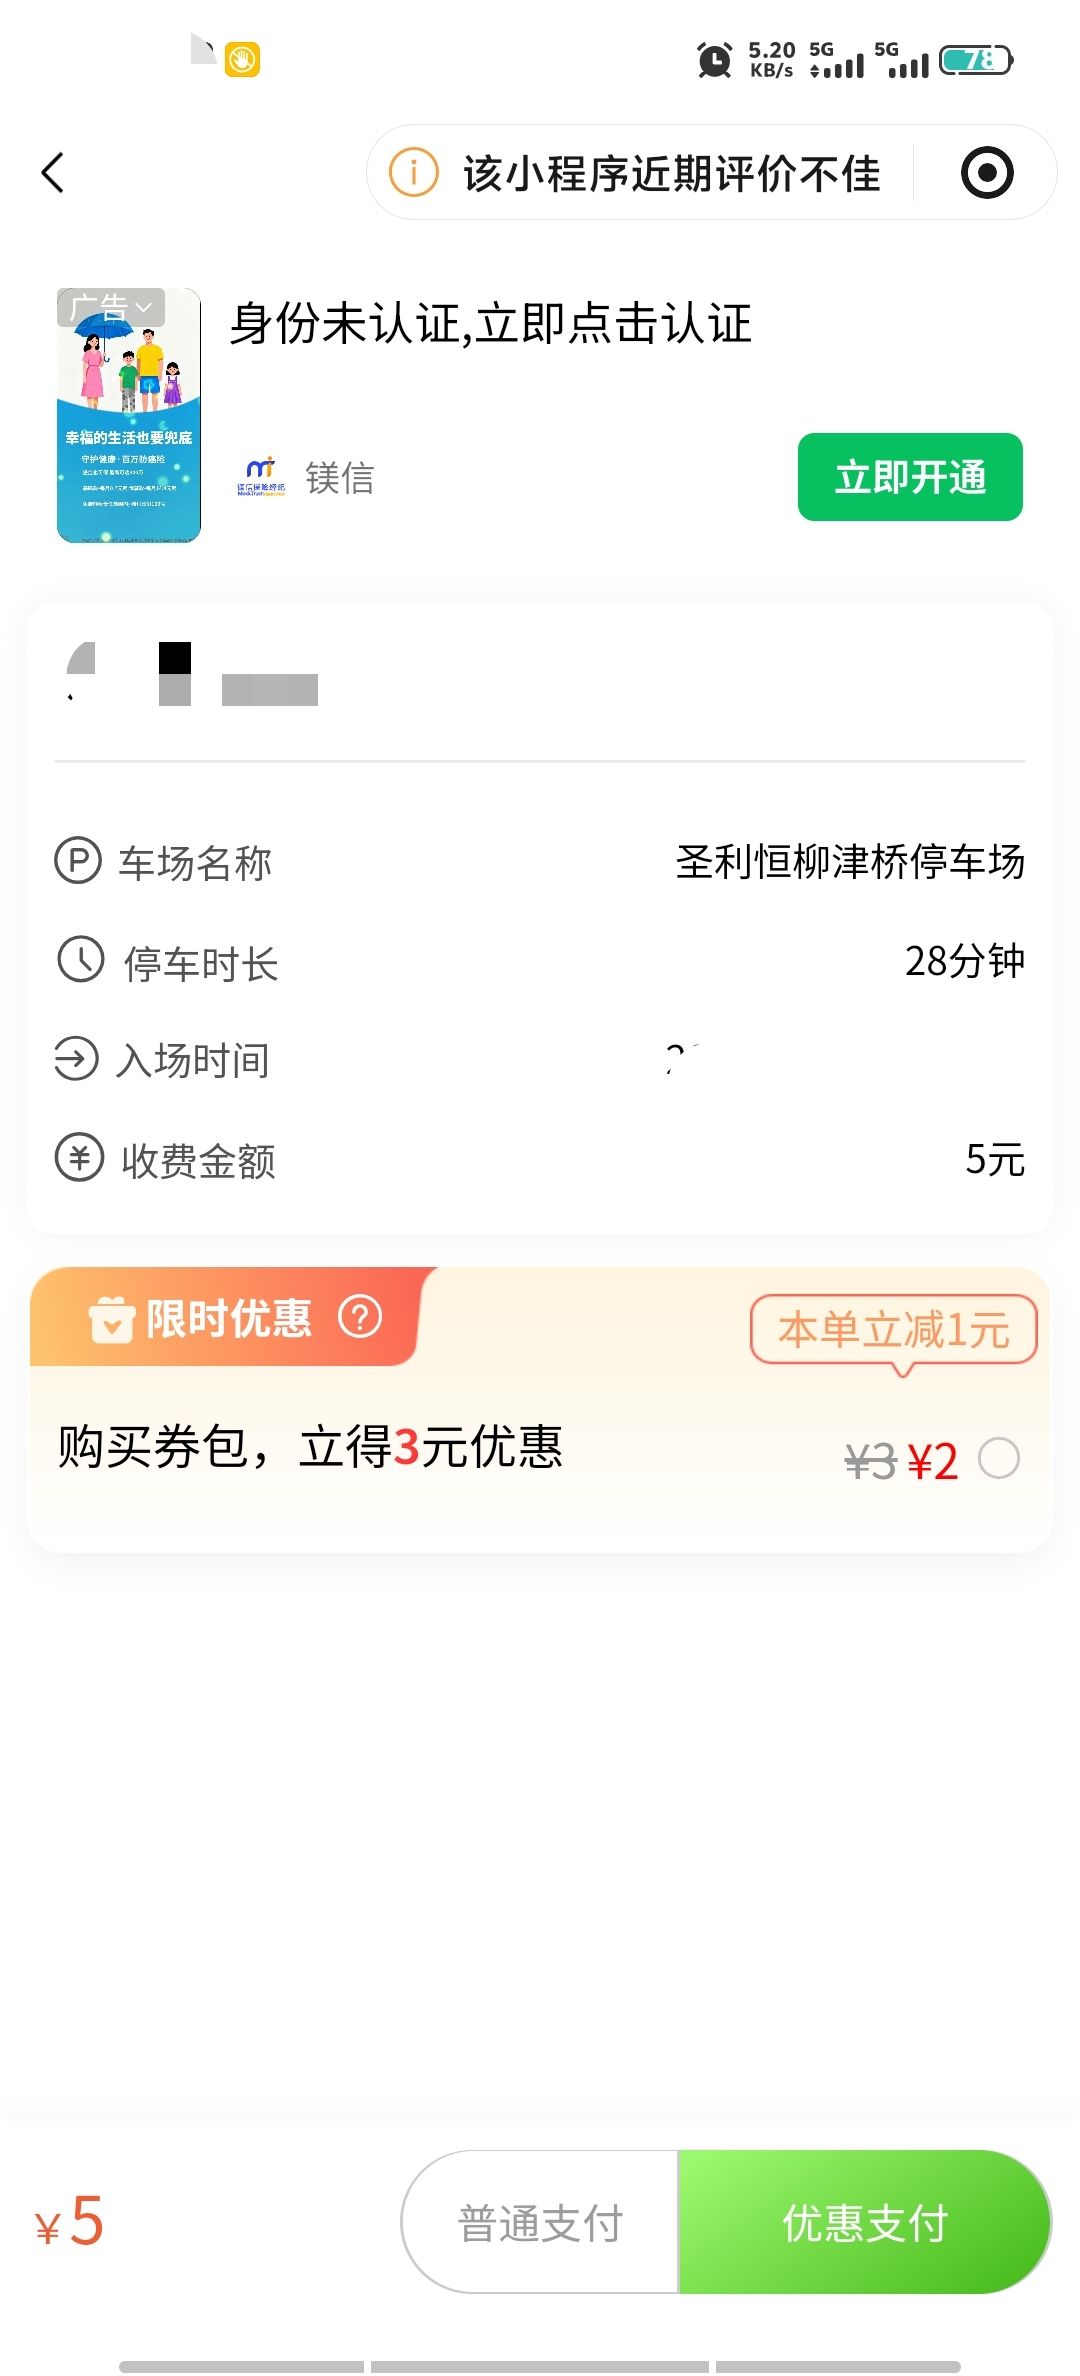Select the ¥2 coupon pack radio button

coord(999,1458)
